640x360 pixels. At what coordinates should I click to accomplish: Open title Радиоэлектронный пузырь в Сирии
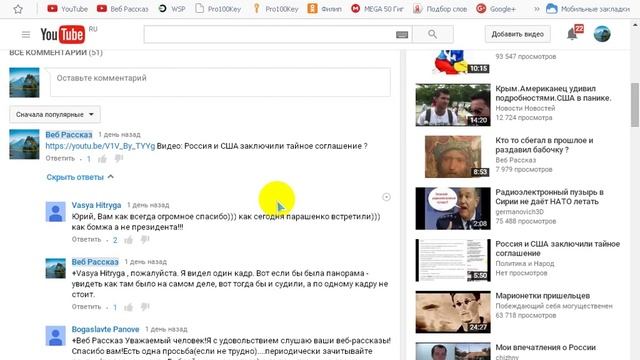tap(549, 197)
